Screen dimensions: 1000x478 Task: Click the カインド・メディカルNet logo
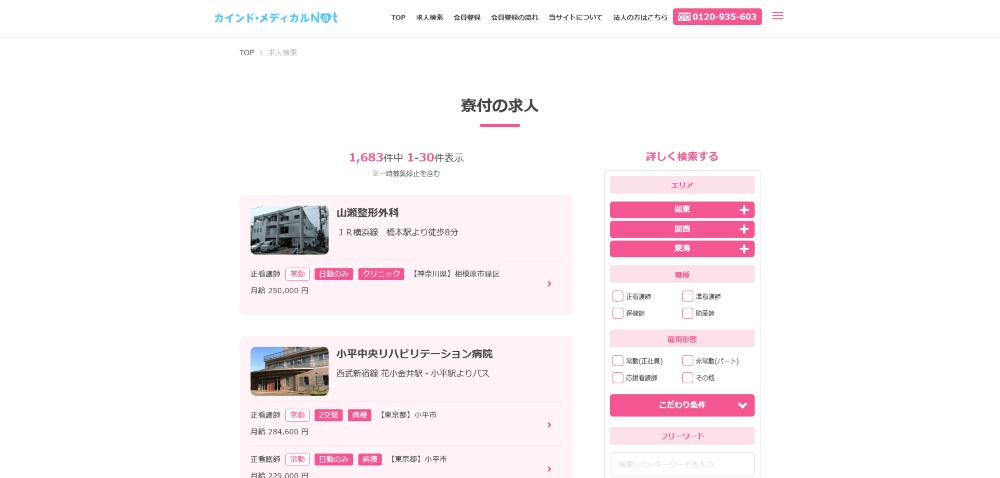point(276,17)
